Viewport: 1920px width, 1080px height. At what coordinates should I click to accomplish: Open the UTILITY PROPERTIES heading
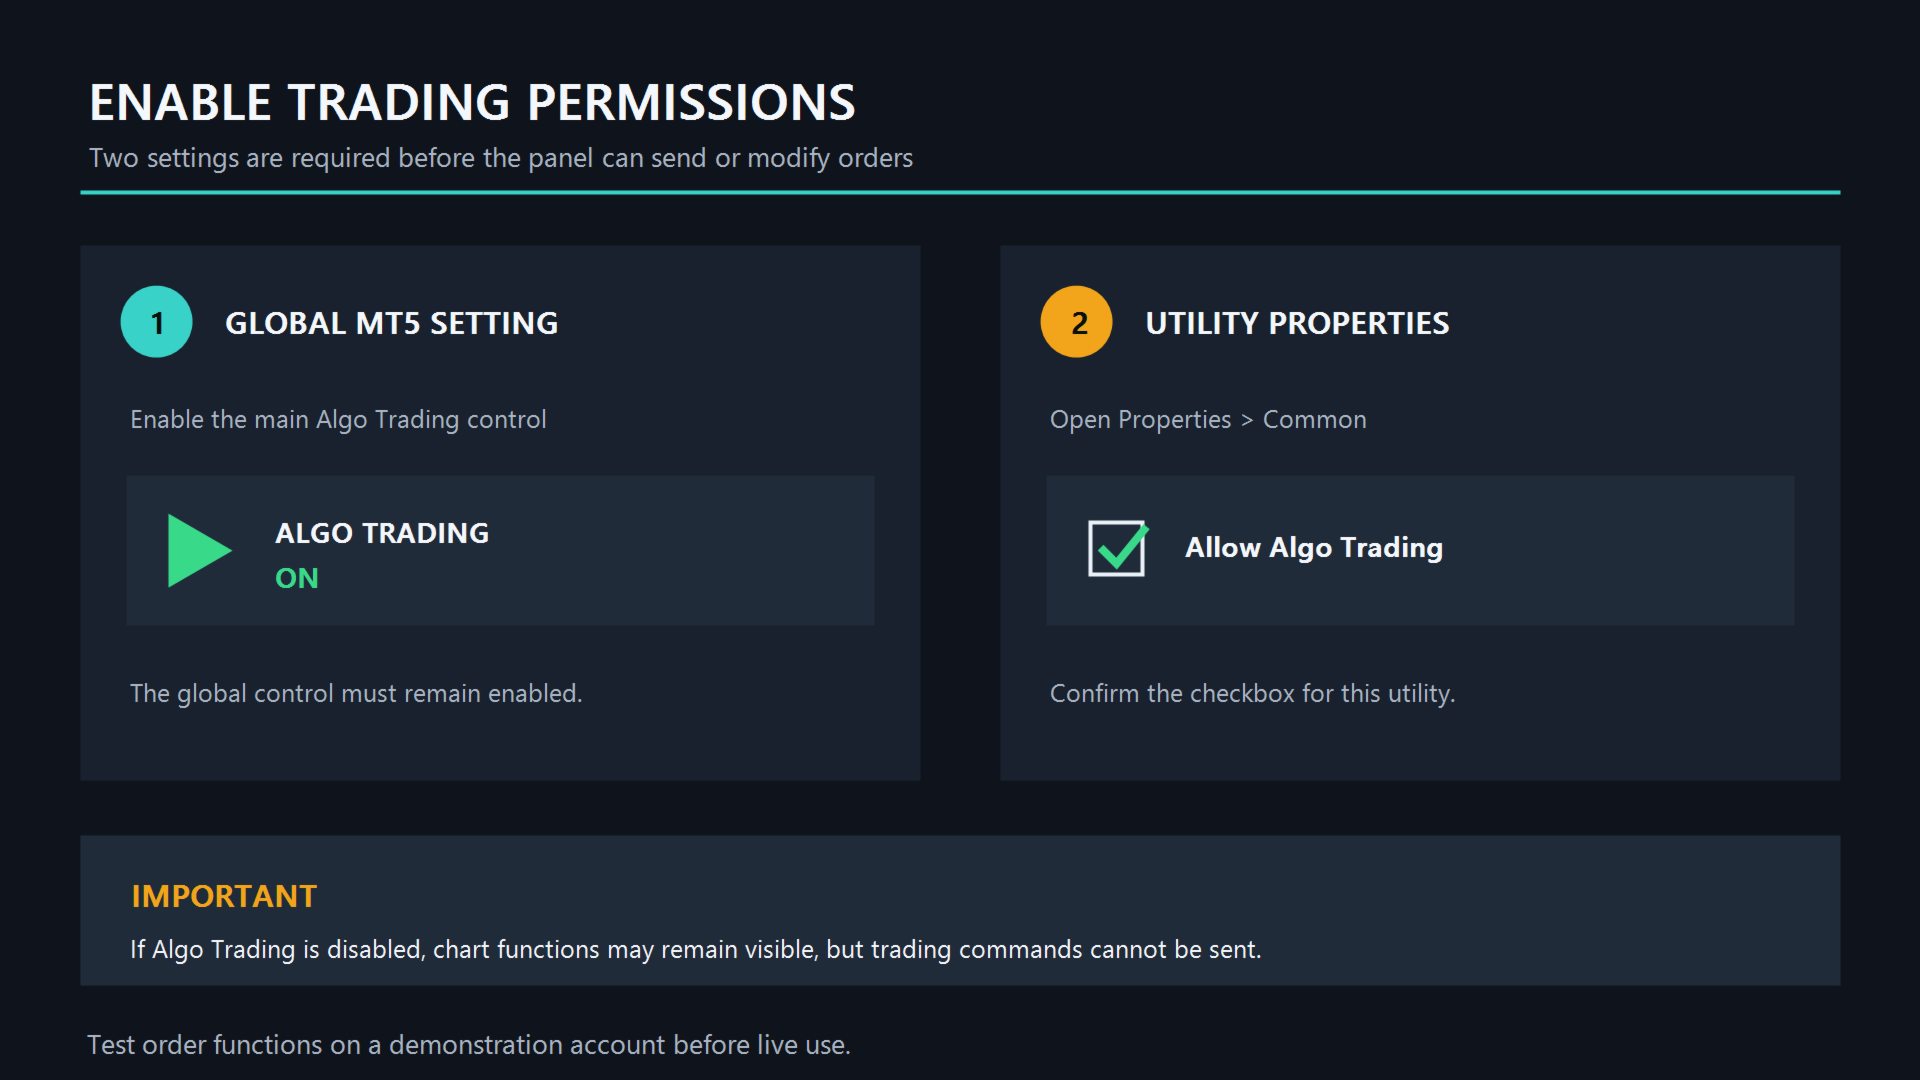pyautogui.click(x=1297, y=323)
